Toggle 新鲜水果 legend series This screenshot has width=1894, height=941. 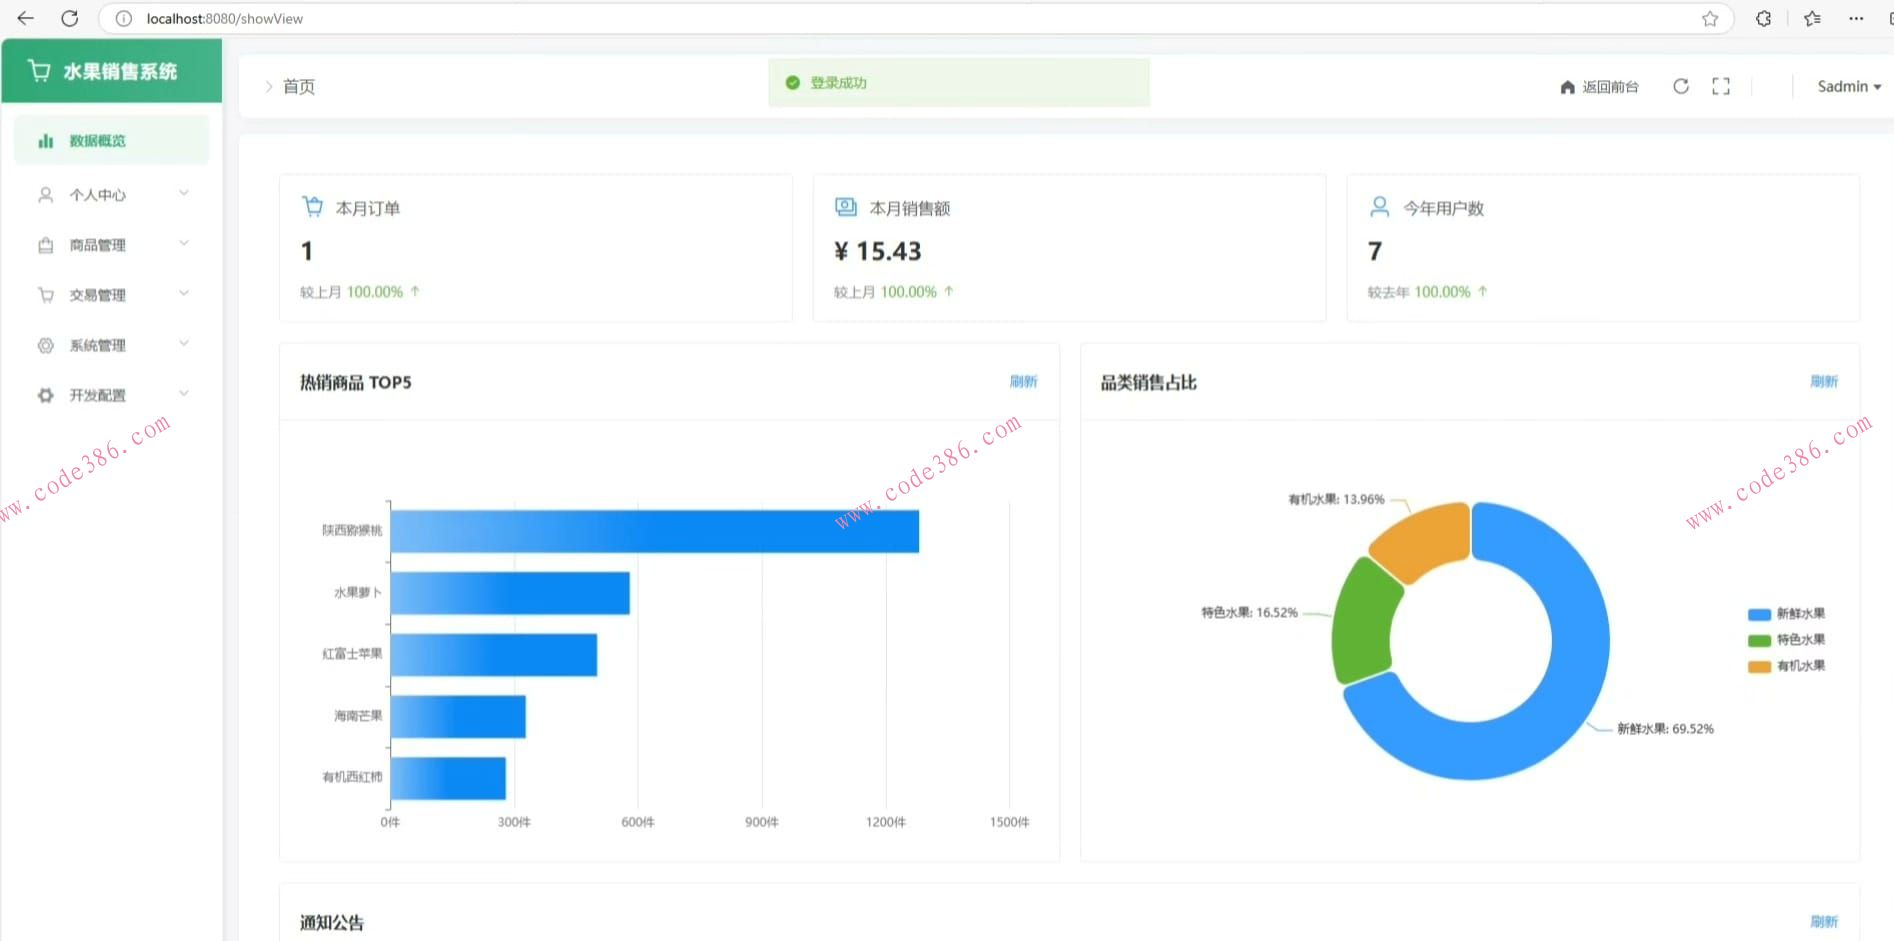[x=1787, y=614]
